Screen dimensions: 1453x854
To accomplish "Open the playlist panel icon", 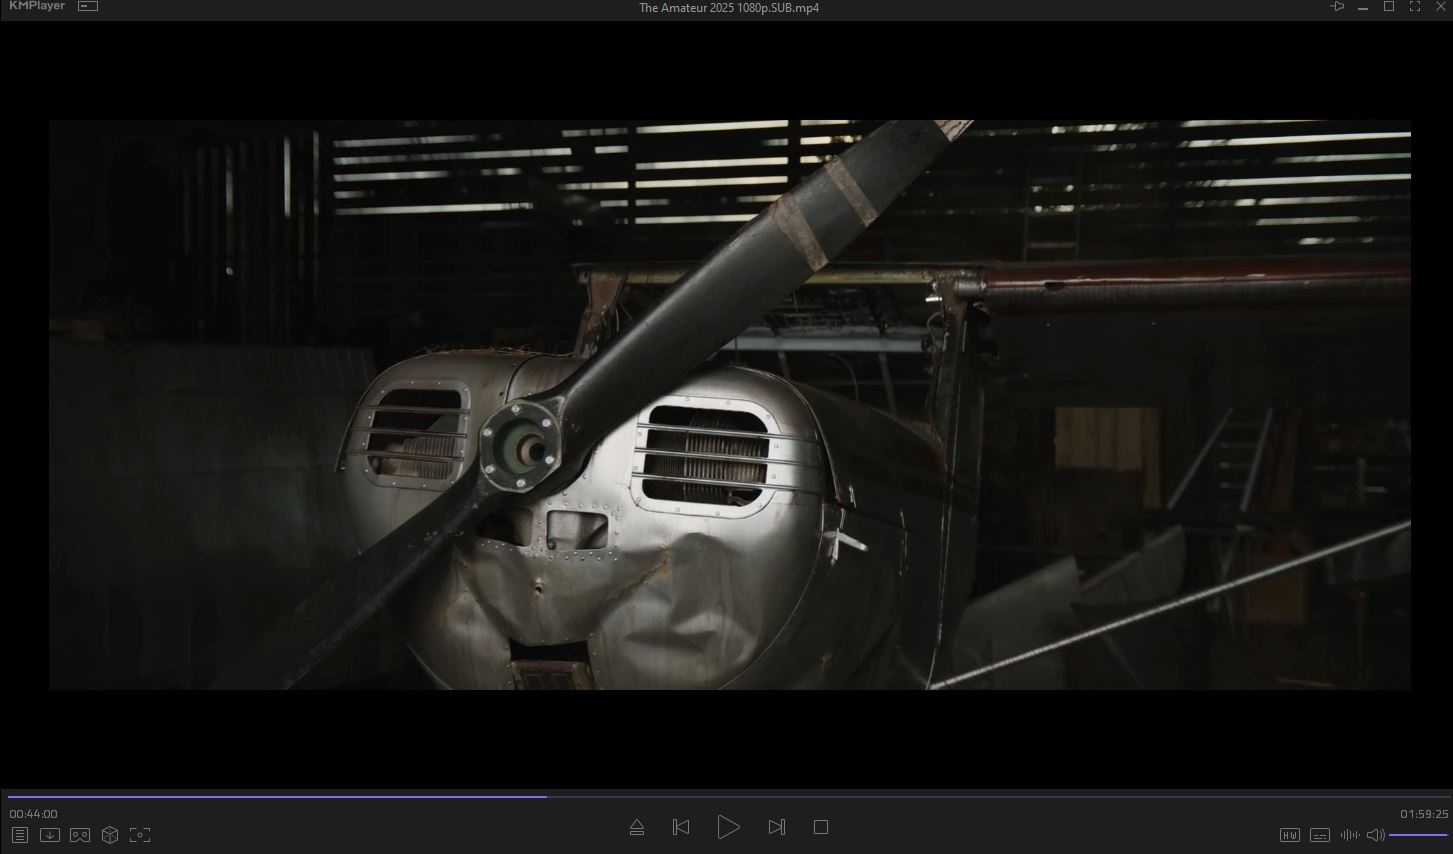I will [x=19, y=835].
